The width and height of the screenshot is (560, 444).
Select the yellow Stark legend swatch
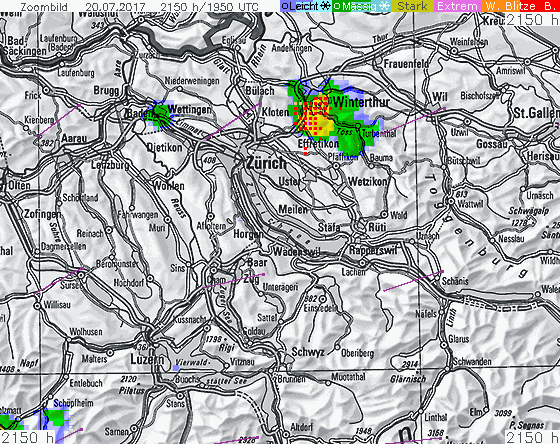tap(412, 6)
